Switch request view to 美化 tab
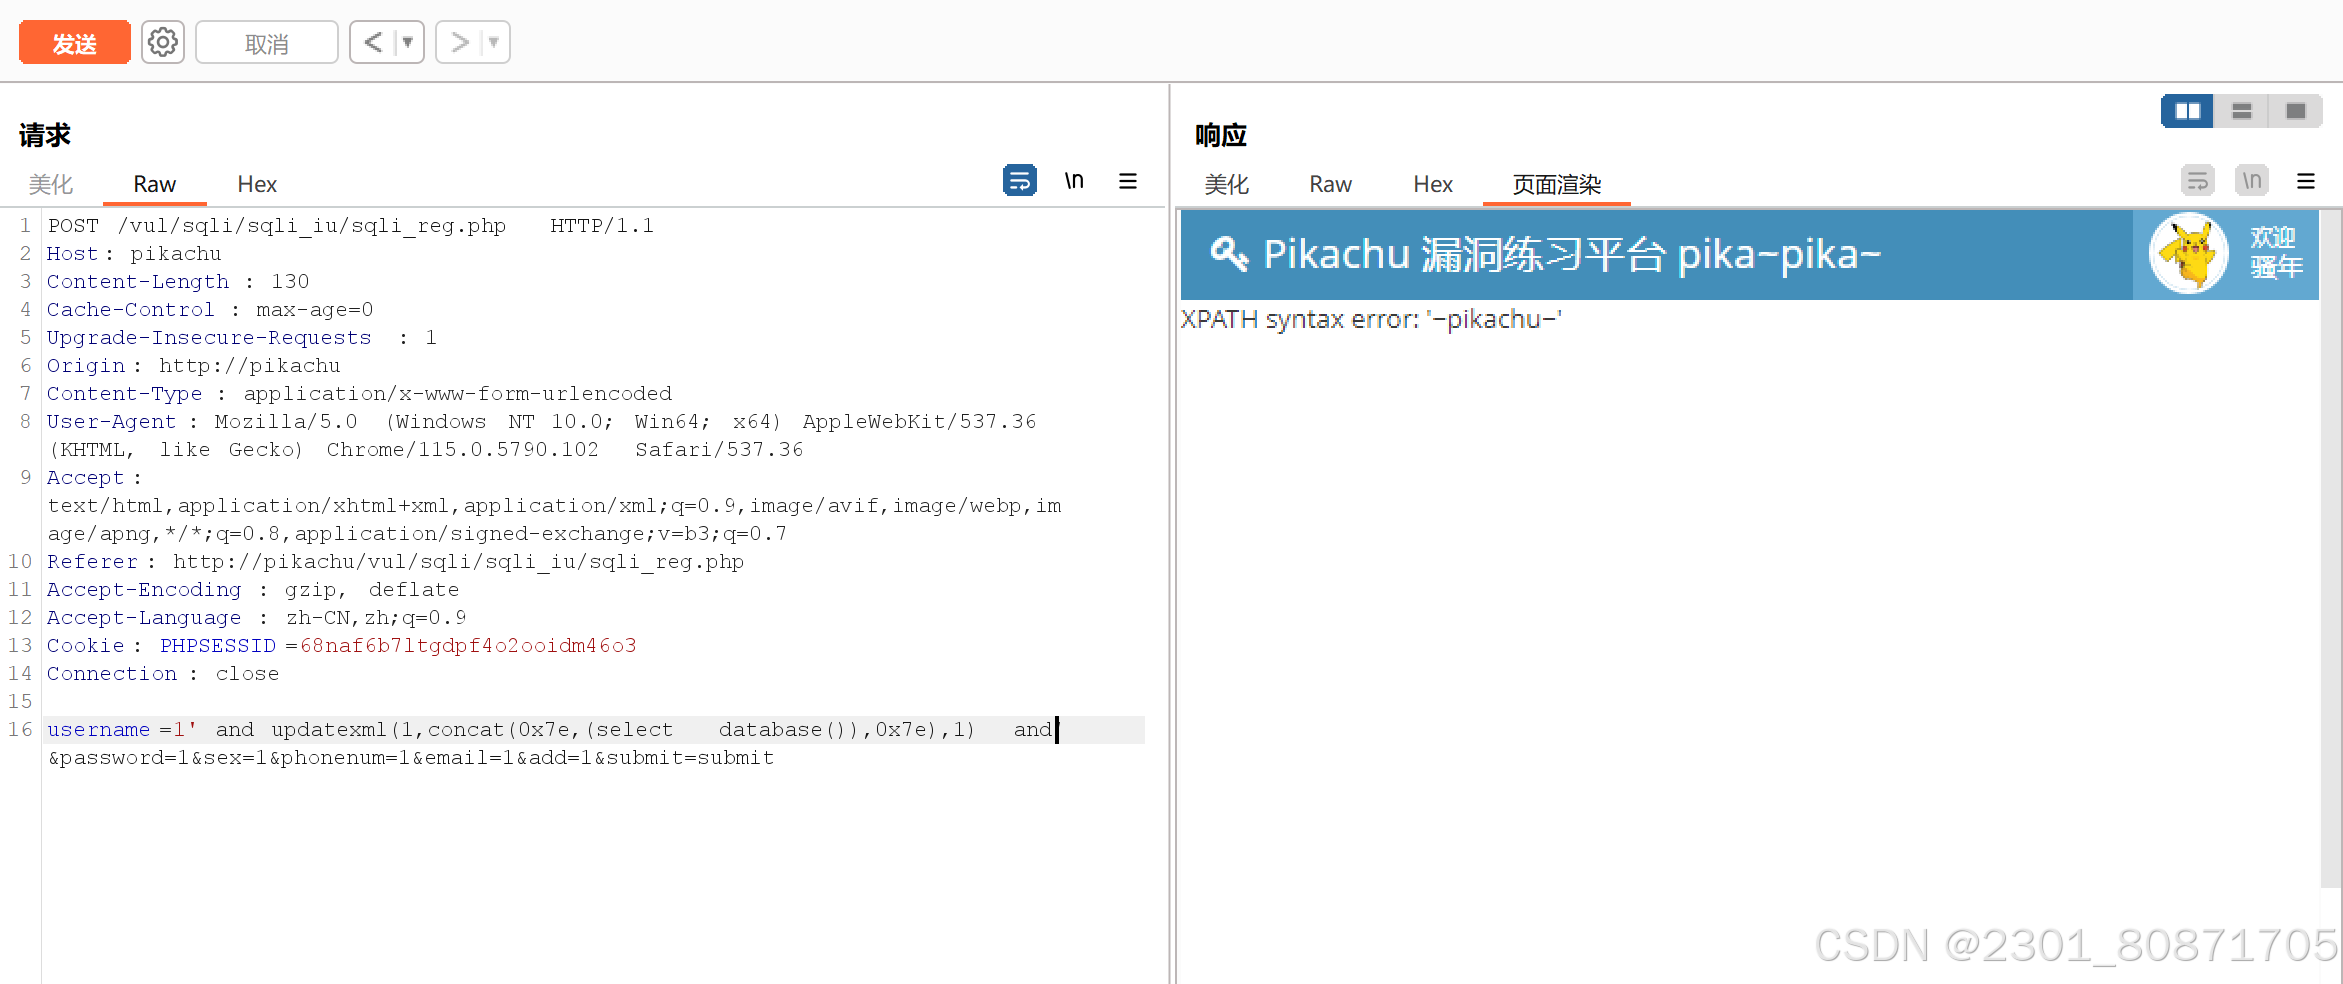This screenshot has width=2343, height=984. [x=51, y=184]
